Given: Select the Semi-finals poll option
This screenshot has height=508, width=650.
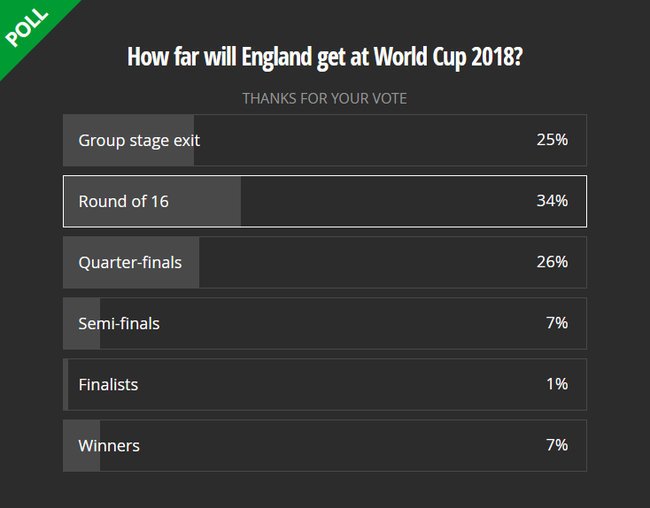Looking at the screenshot, I should coord(325,323).
